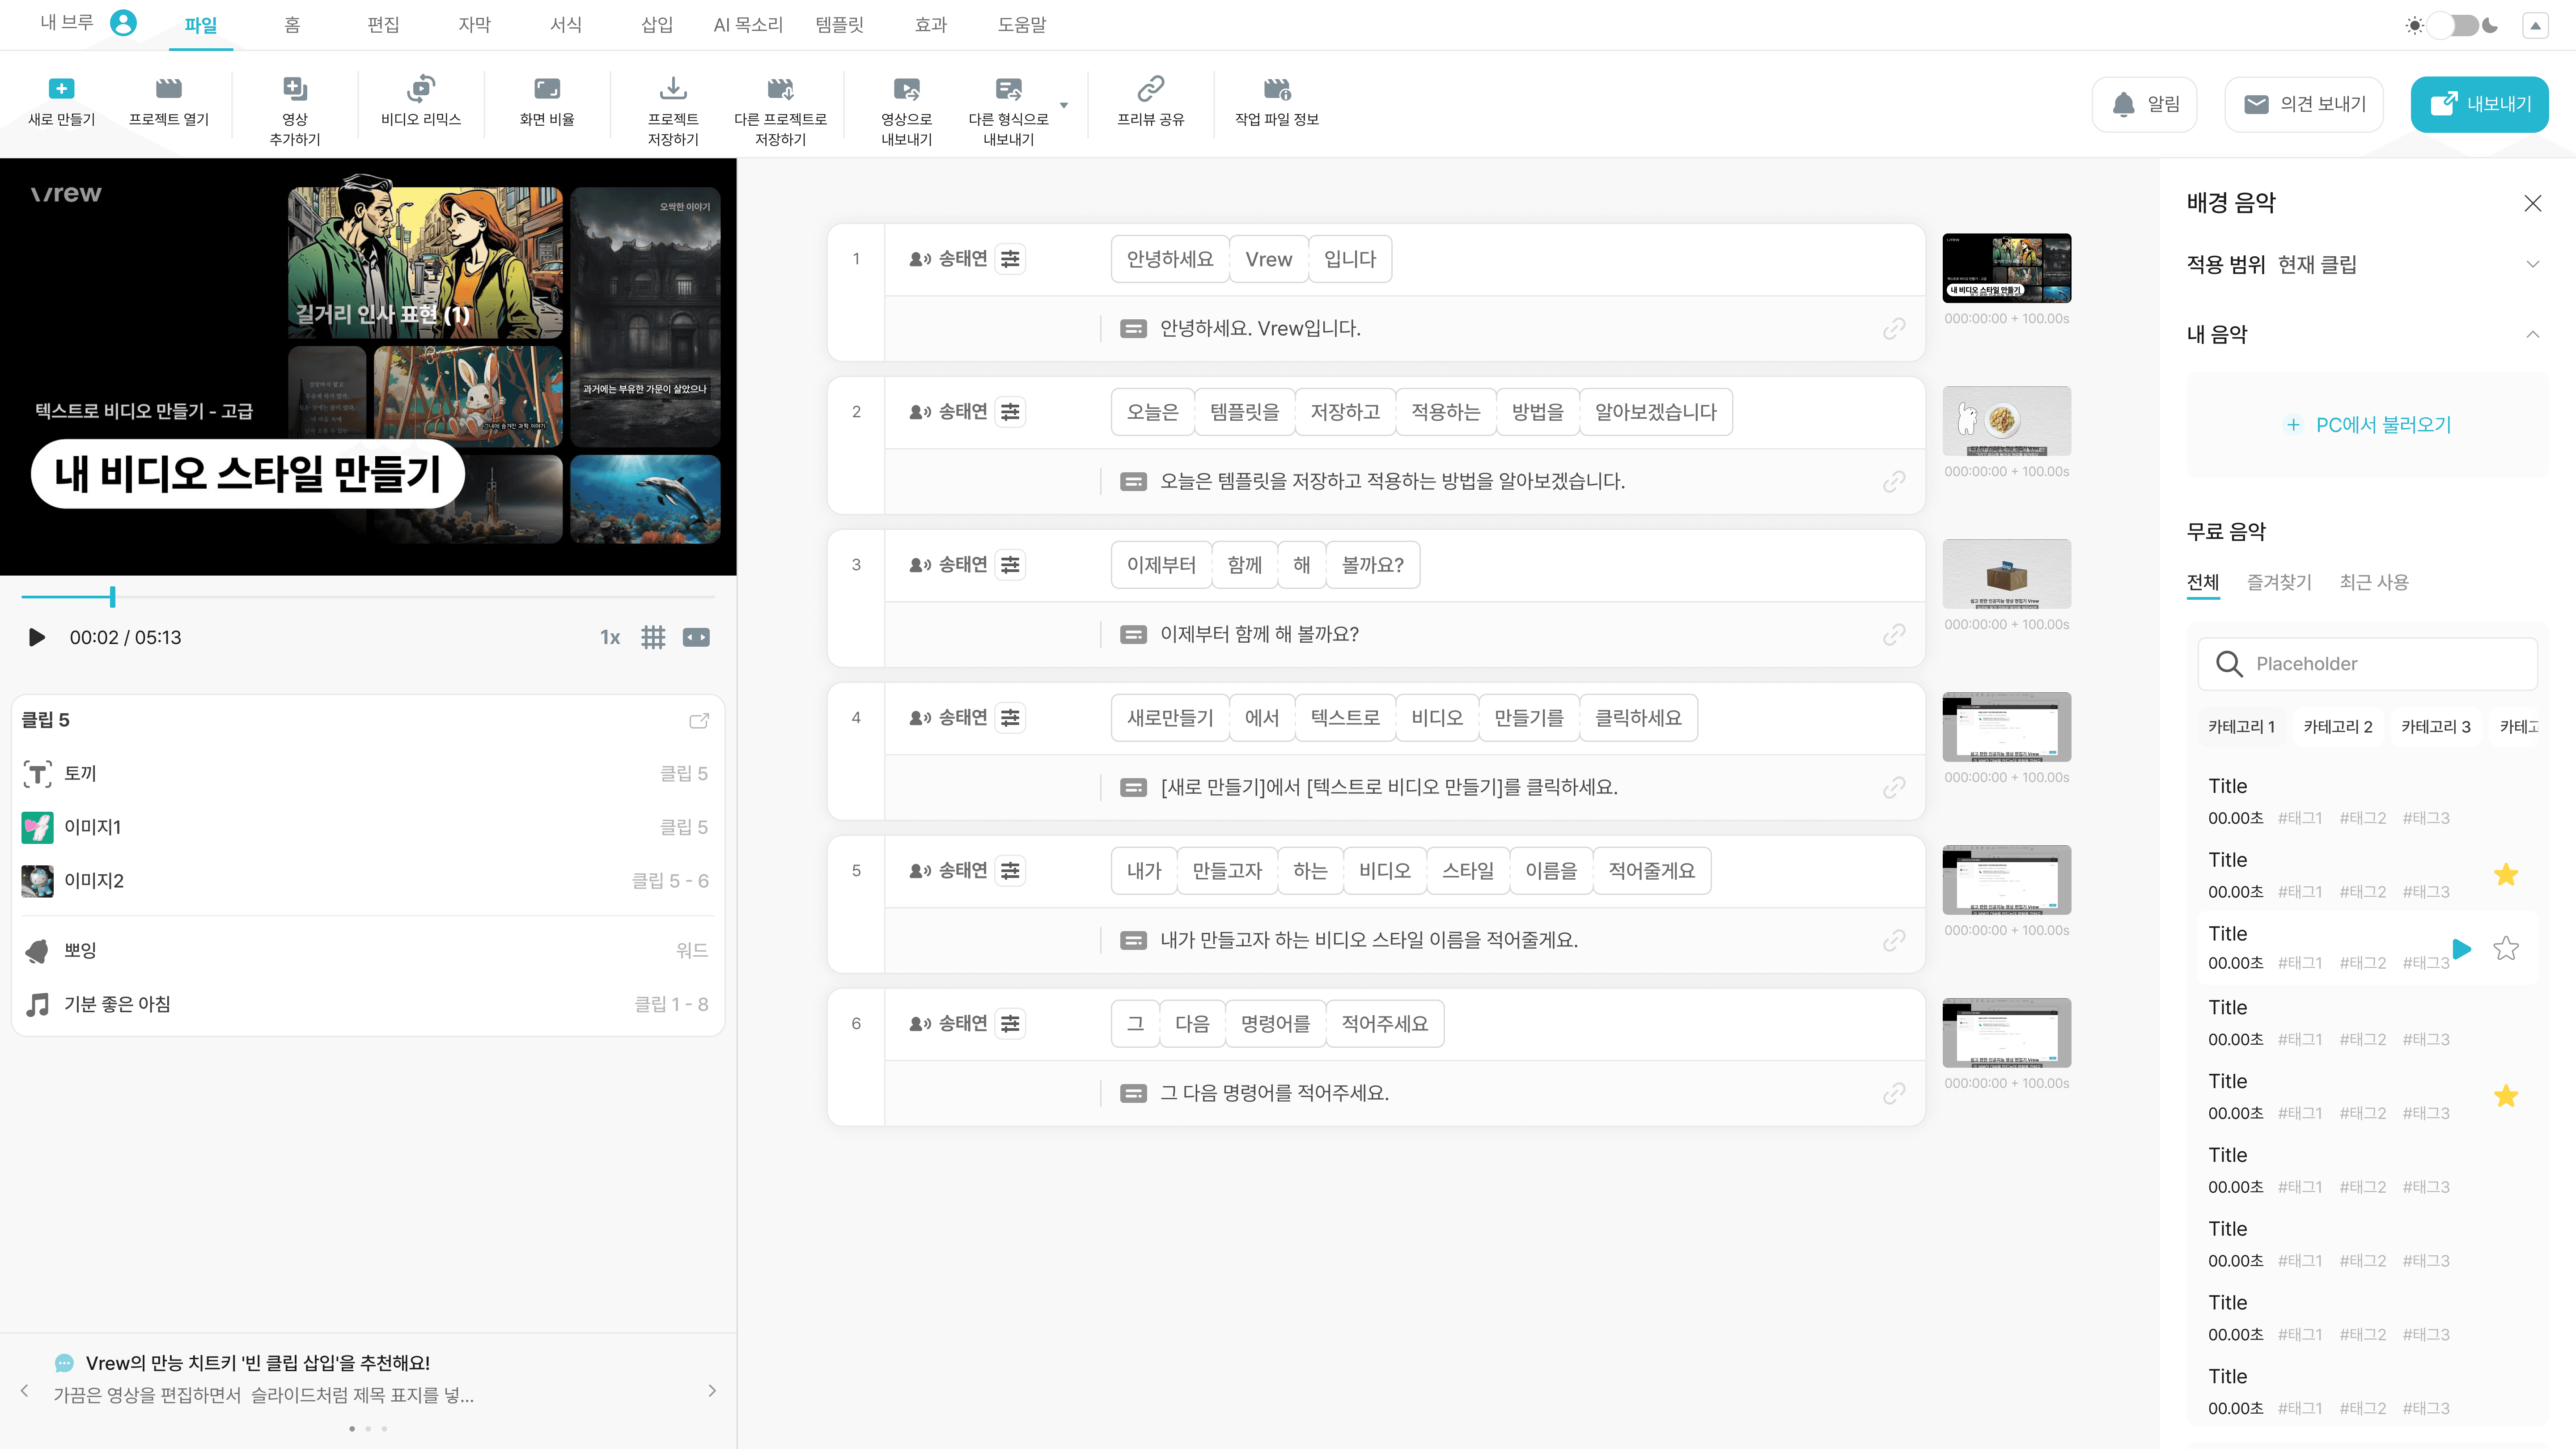
Task: Switch to the 즐겨찾기 music tab
Action: (x=2279, y=582)
